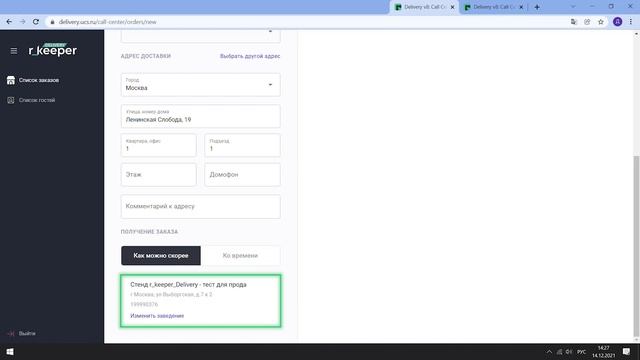Open a new browser tab
Screen dimensions: 640x360
pyautogui.click(x=537, y=7)
